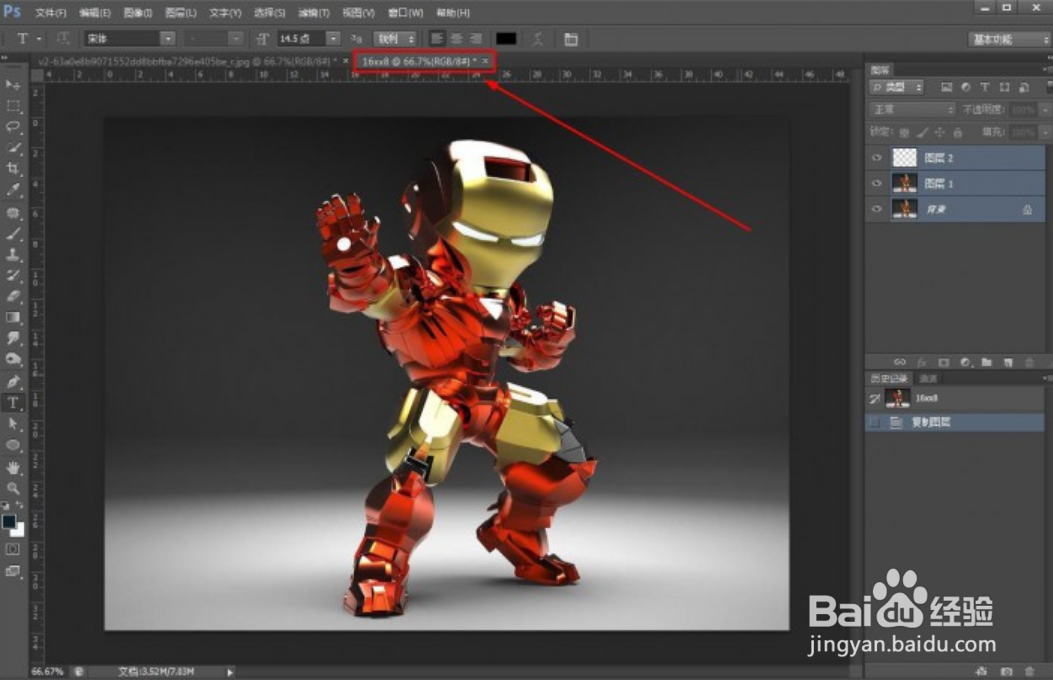Toggle lock position
1053x680 pixels.
940,132
